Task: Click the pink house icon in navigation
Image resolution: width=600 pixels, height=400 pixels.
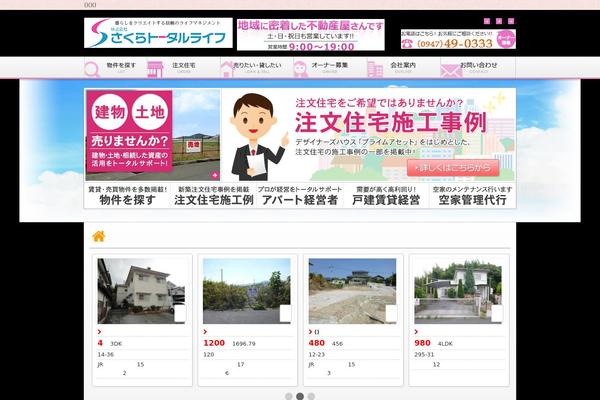Action: pyautogui.click(x=227, y=70)
